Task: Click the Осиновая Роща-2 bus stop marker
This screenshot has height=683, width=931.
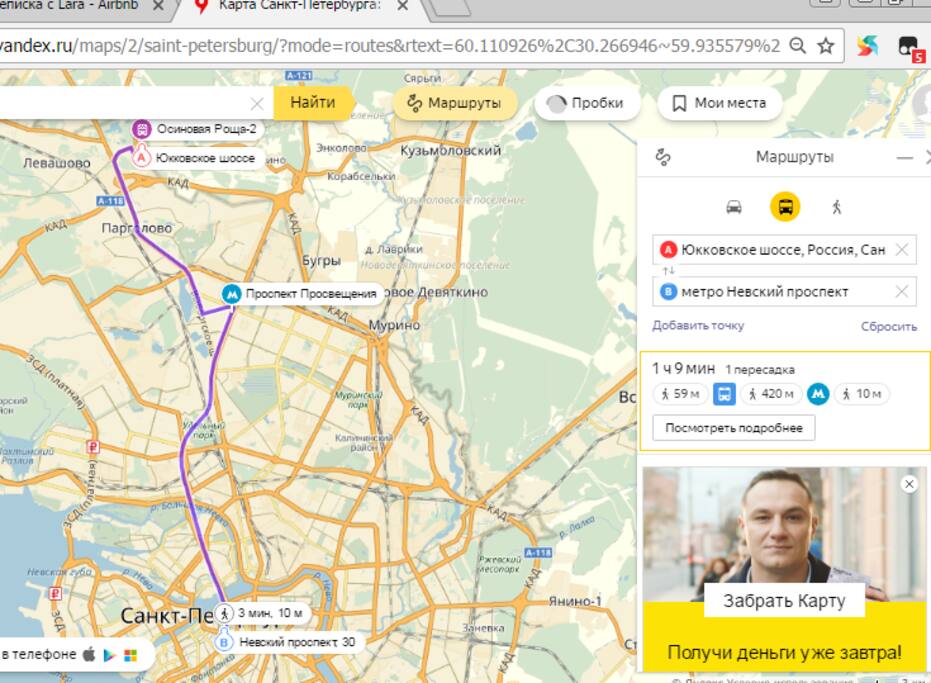Action: pyautogui.click(x=141, y=129)
